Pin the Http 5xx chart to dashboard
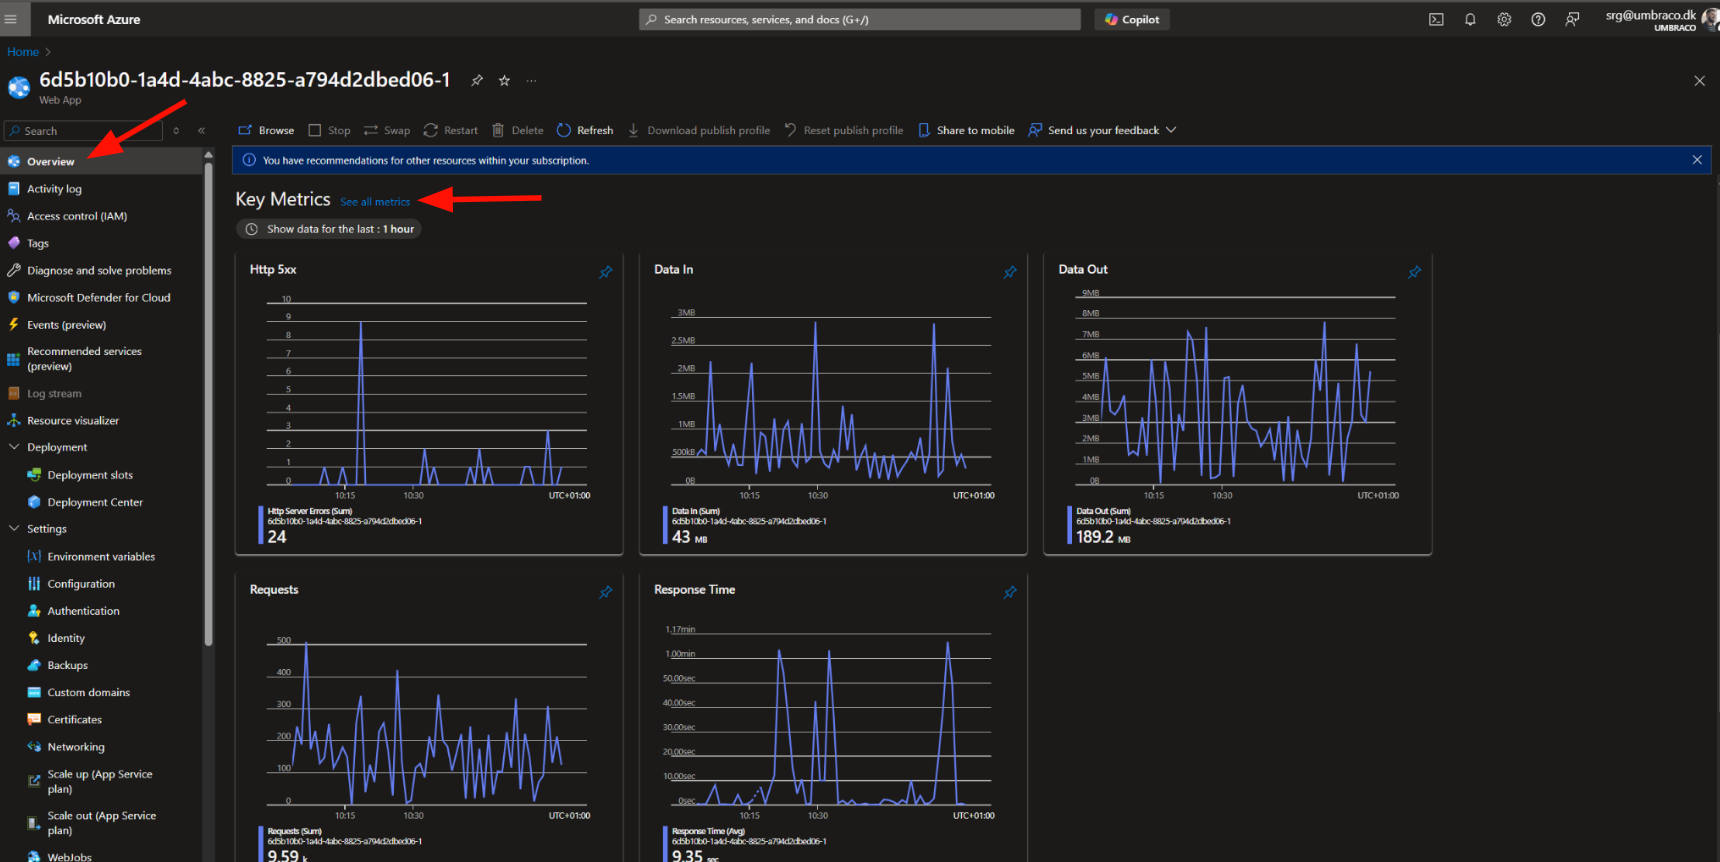 click(x=605, y=272)
